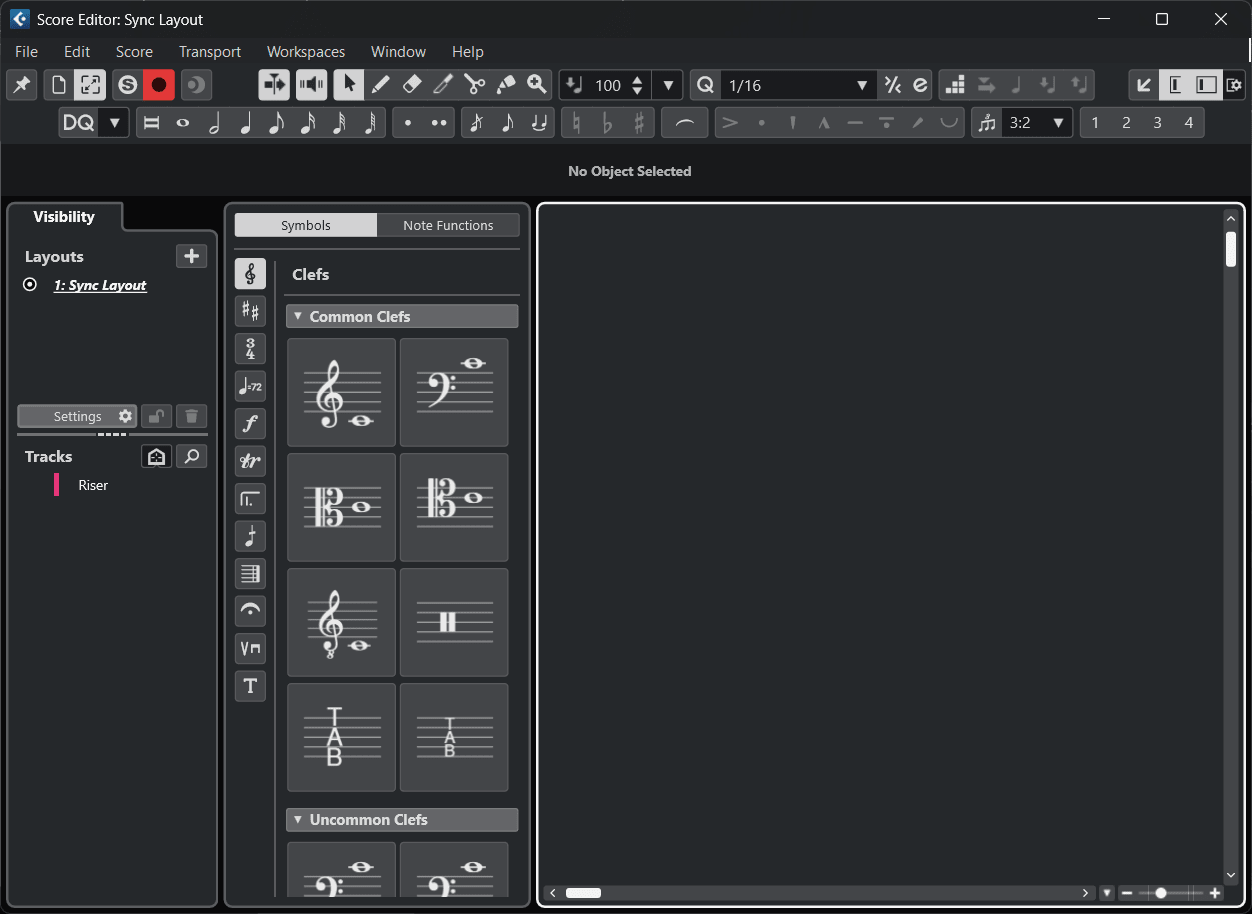Choose the whole note value
The image size is (1252, 914).
tap(183, 123)
